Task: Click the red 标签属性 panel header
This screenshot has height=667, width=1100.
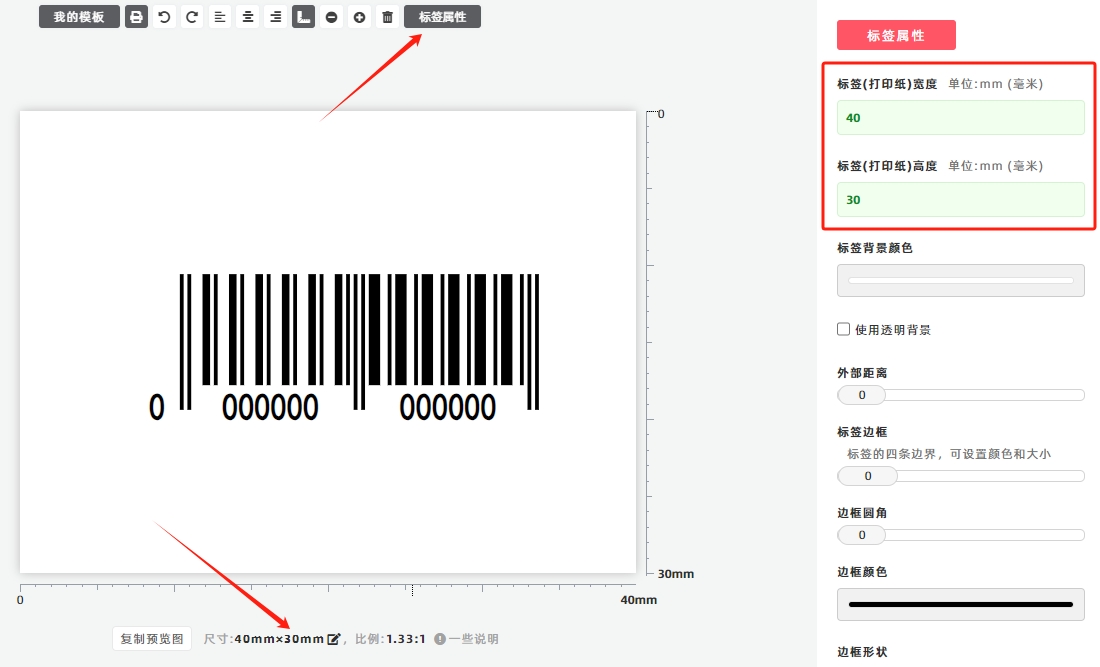Action: click(x=896, y=35)
